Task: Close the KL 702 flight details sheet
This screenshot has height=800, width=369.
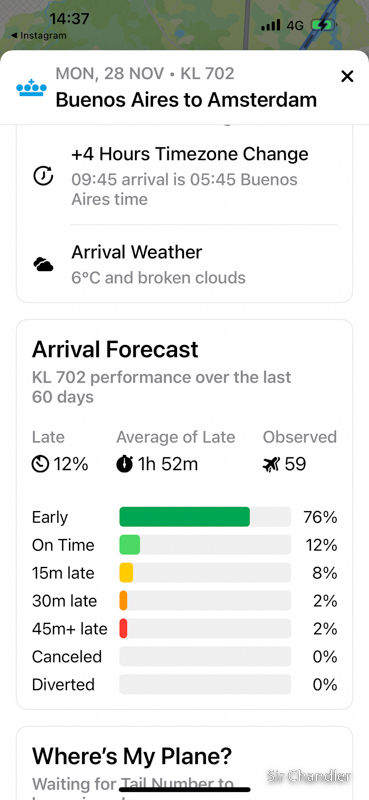Action: tap(347, 77)
